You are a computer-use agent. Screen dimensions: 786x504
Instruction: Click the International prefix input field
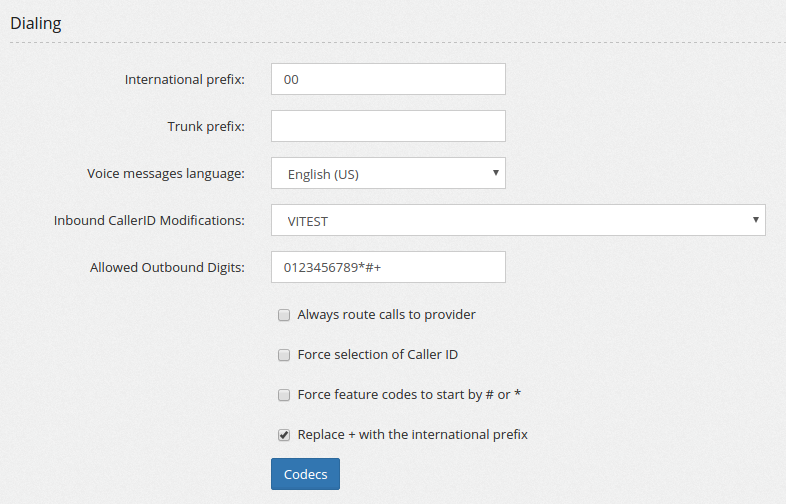pos(388,79)
